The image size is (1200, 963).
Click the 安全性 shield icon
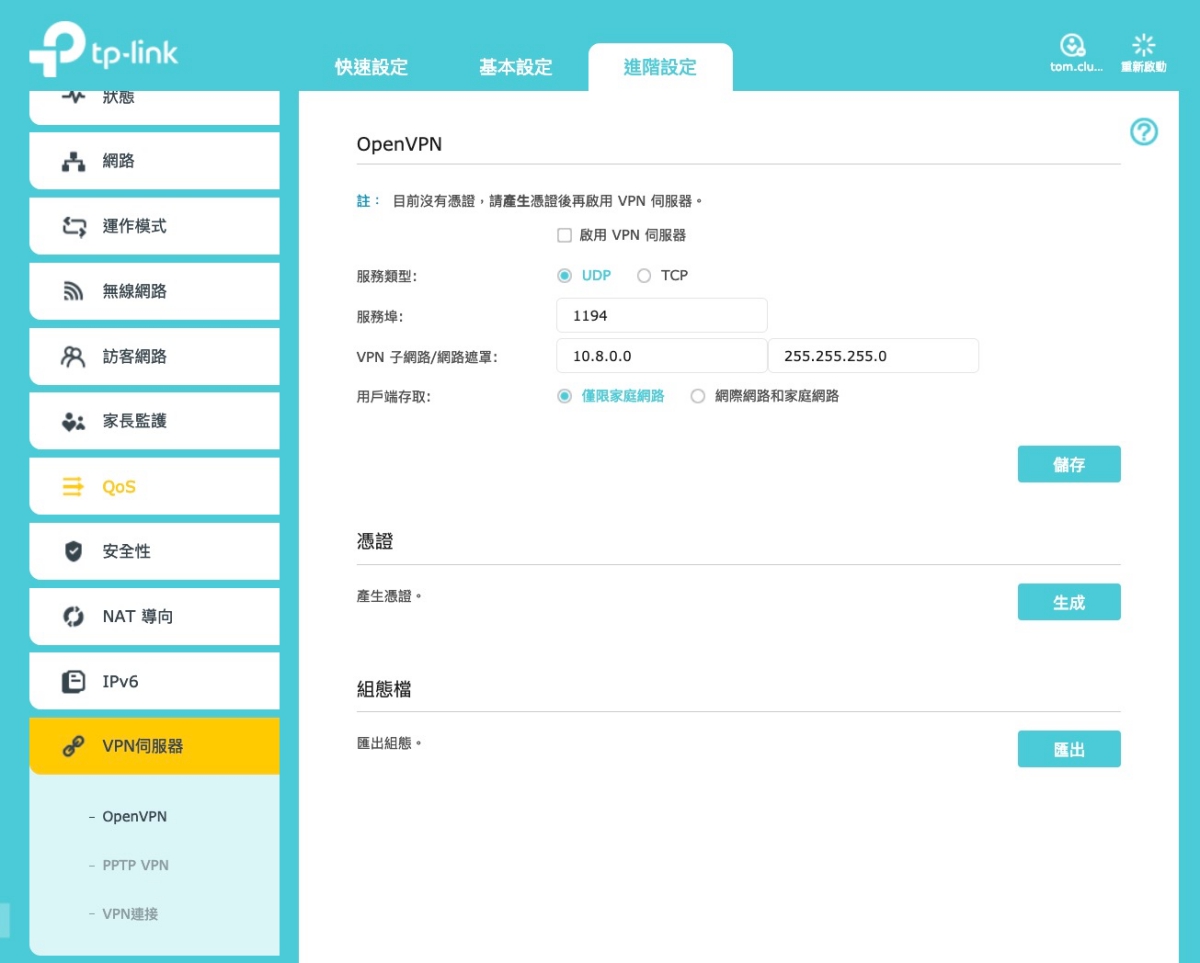(x=74, y=552)
